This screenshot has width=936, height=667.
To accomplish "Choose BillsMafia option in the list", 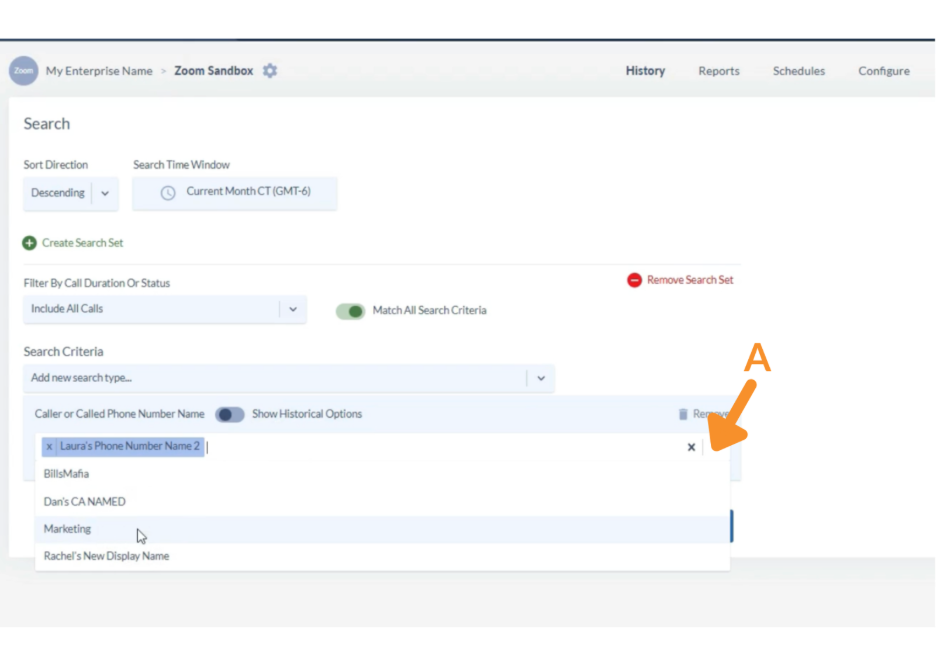I will pyautogui.click(x=66, y=474).
